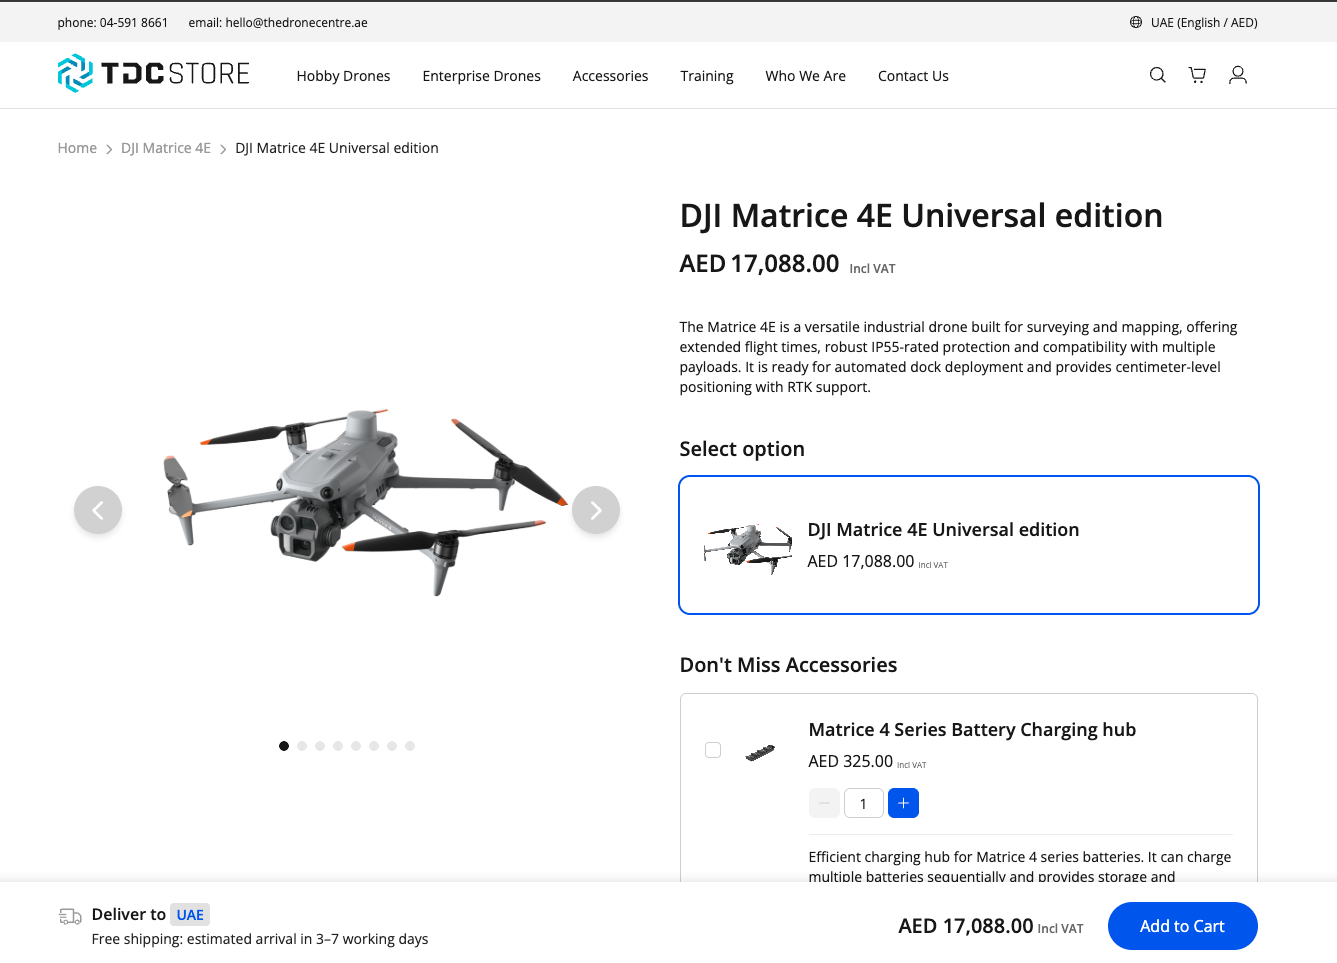The image size is (1337, 963).
Task: Open Who We Are menu
Action: click(x=806, y=76)
